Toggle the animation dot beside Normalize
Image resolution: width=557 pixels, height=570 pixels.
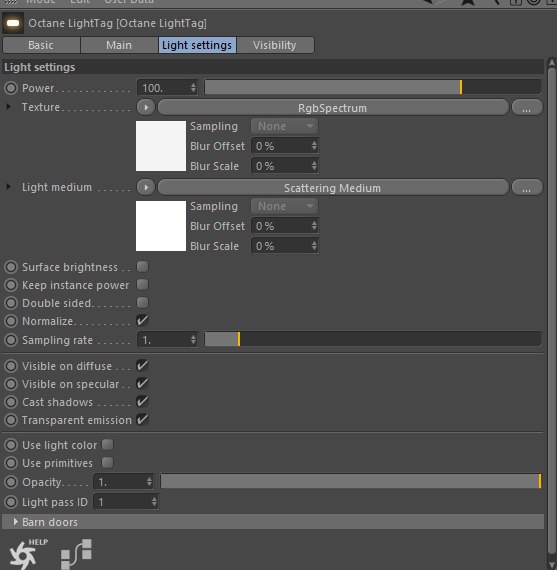coord(11,321)
